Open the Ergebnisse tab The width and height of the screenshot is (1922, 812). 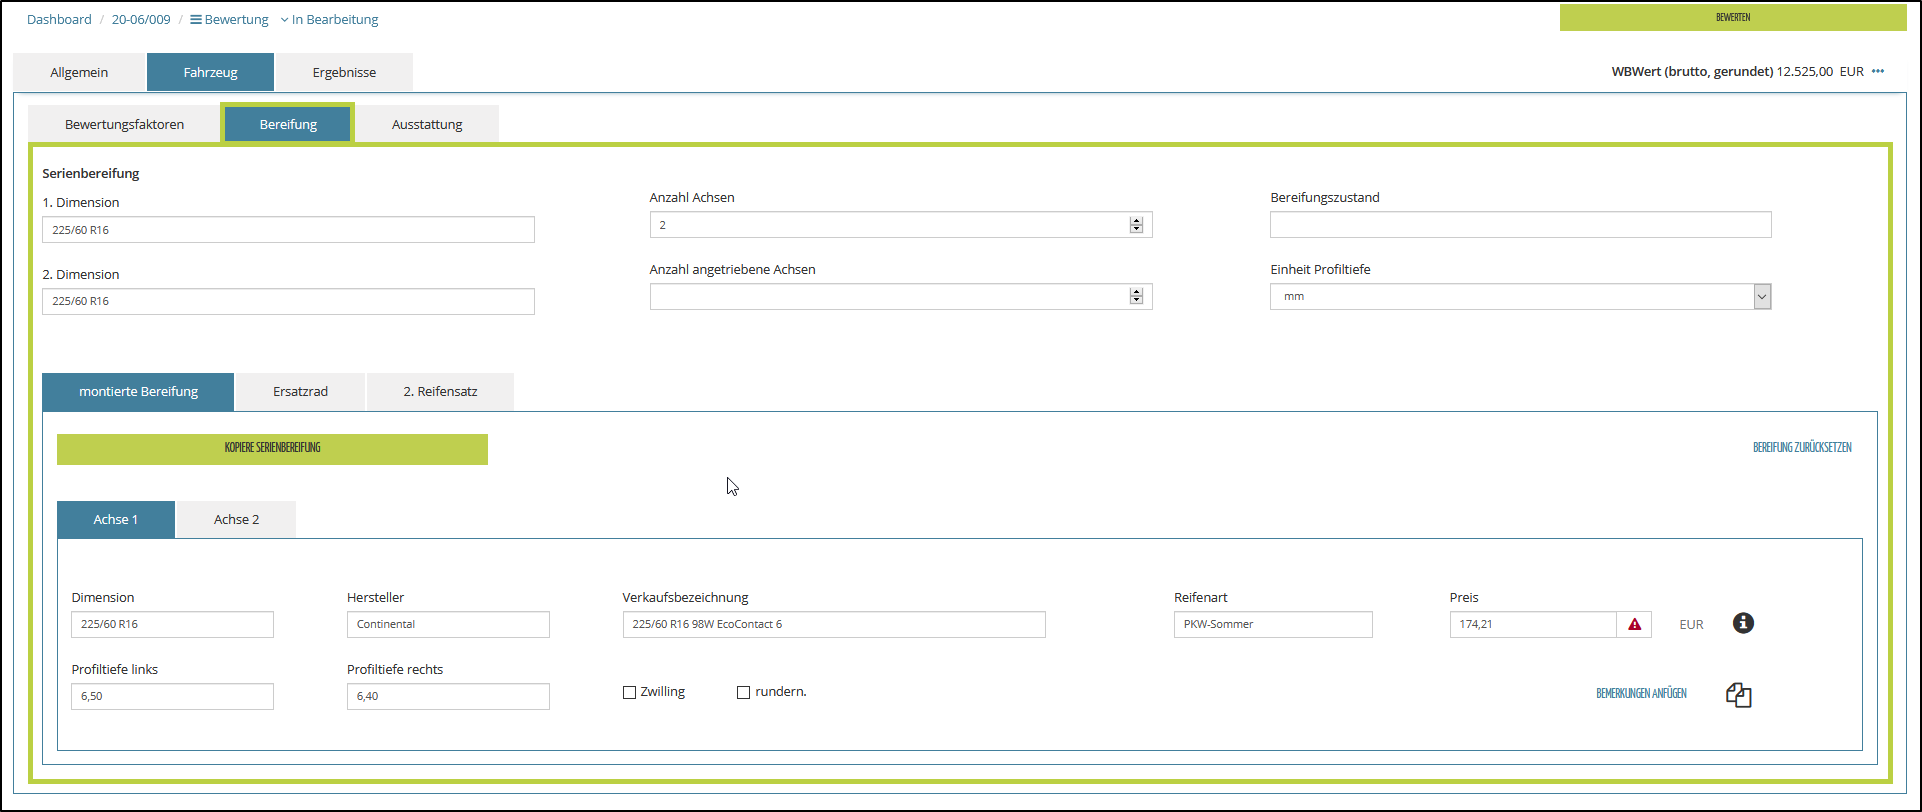(x=344, y=72)
